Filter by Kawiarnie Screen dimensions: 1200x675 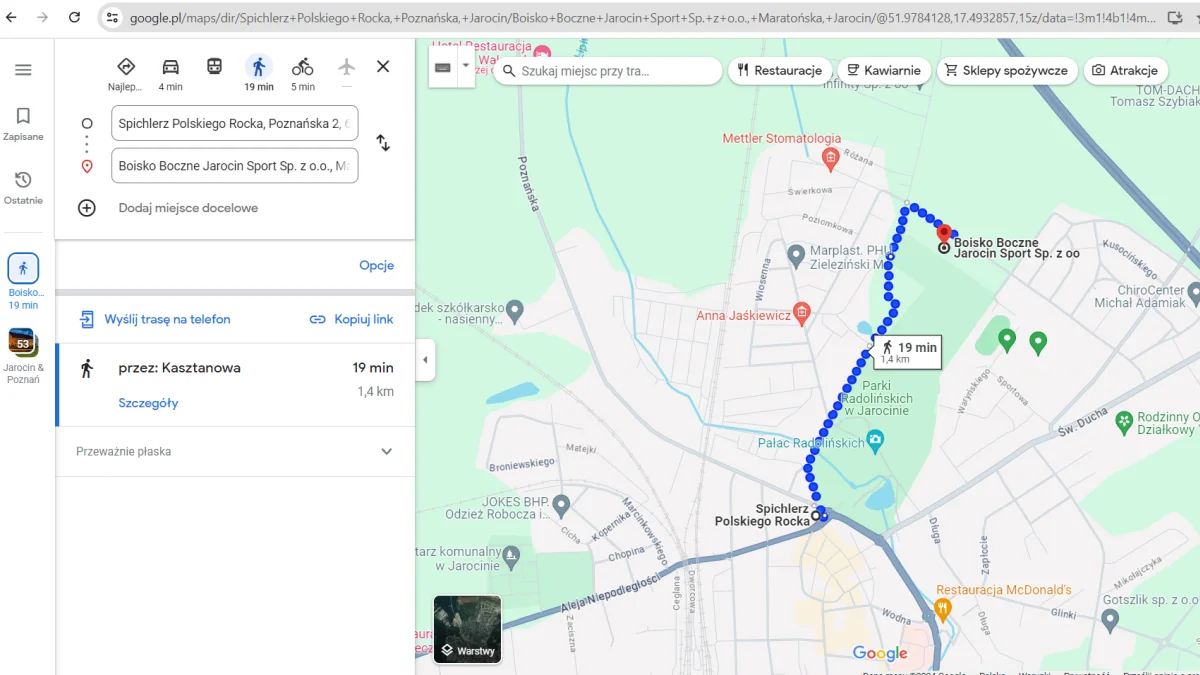tap(884, 71)
